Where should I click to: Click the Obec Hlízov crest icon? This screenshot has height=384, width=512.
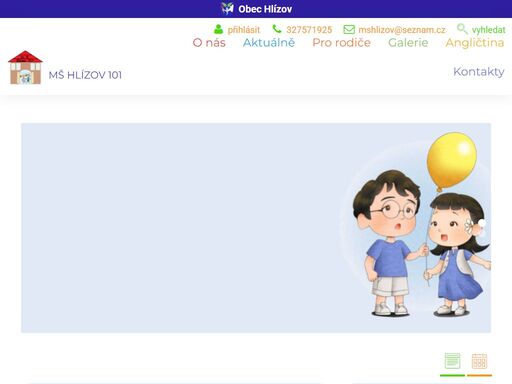[x=227, y=9]
